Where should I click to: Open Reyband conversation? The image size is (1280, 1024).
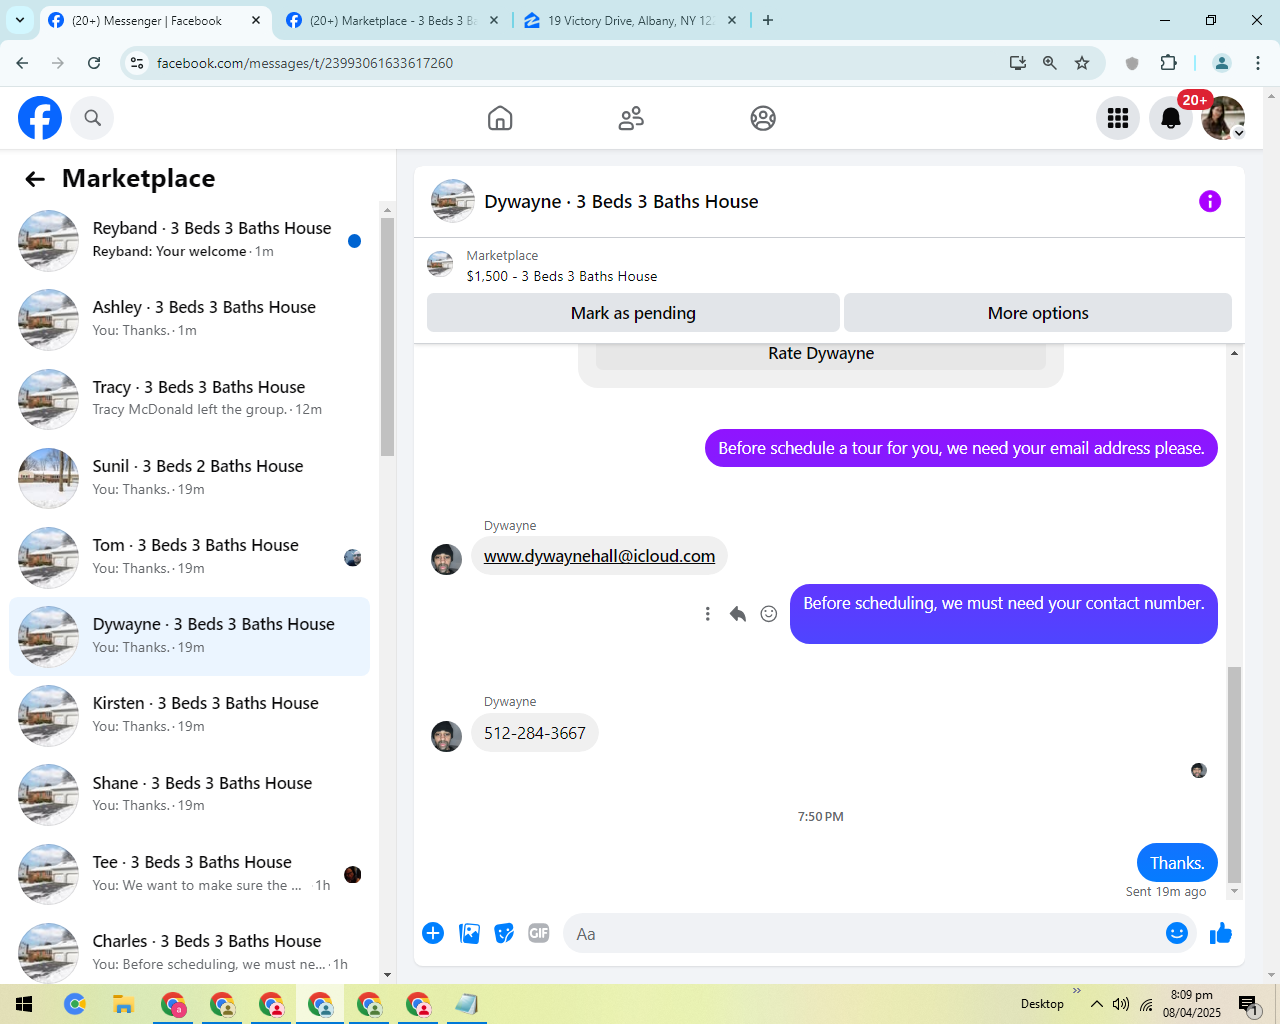(190, 240)
